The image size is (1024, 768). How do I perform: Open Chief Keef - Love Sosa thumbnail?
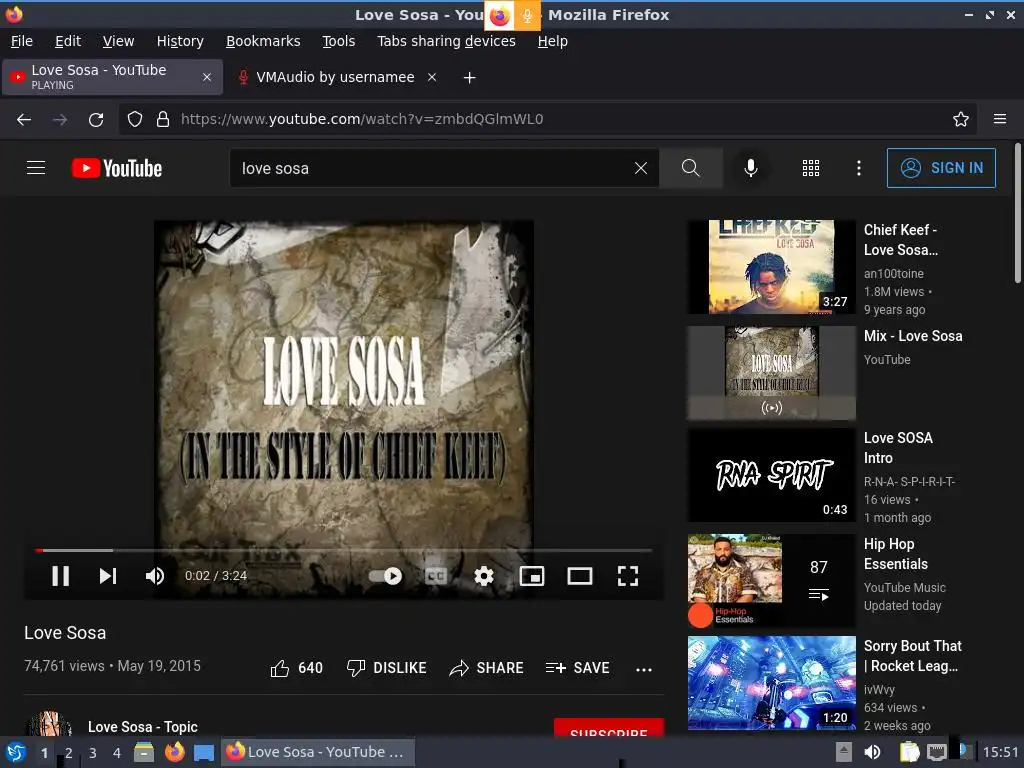[x=771, y=266]
